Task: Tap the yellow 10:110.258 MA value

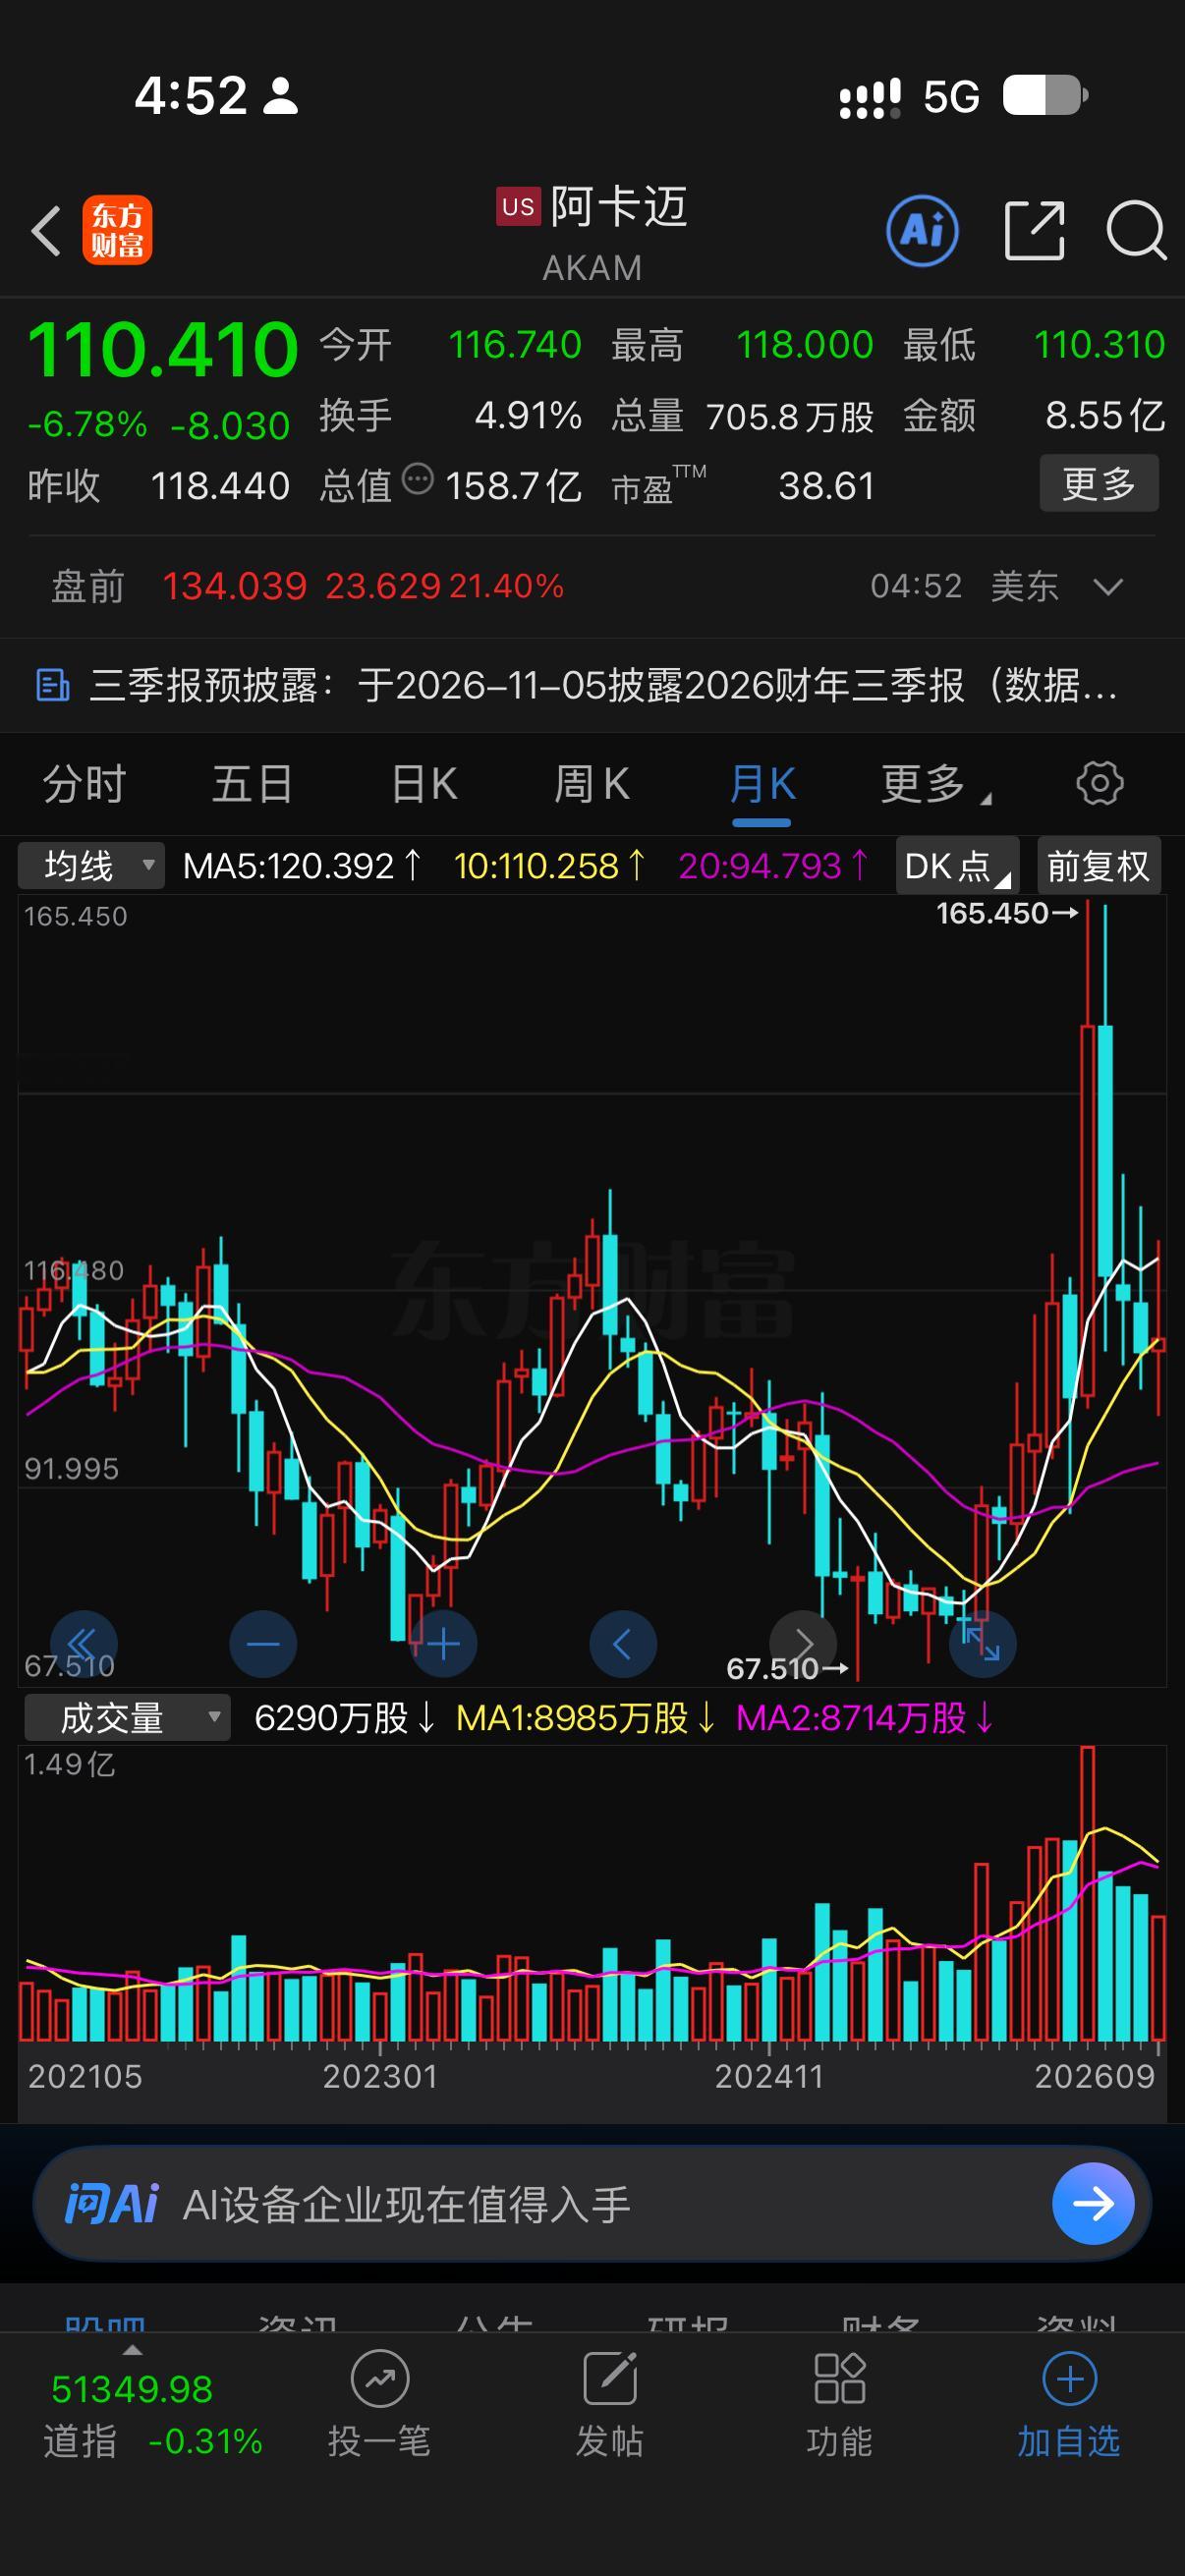Action: (549, 866)
